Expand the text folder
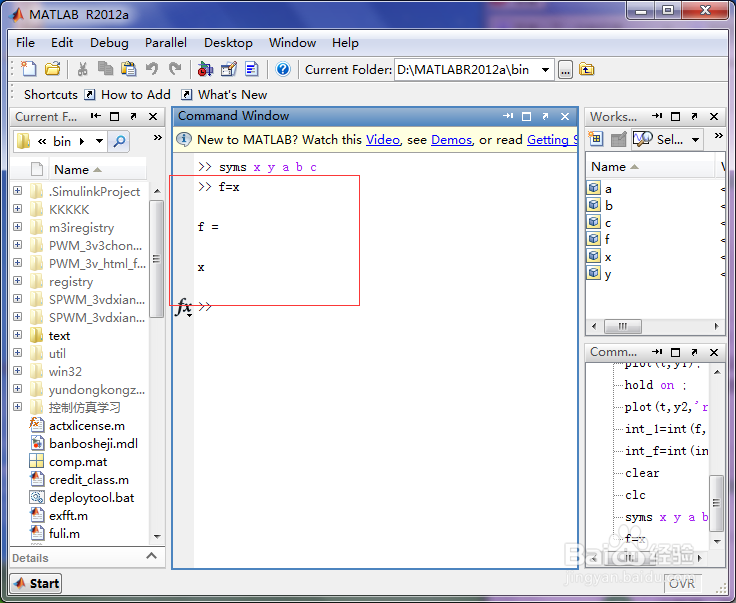The width and height of the screenshot is (736, 603). pos(17,335)
